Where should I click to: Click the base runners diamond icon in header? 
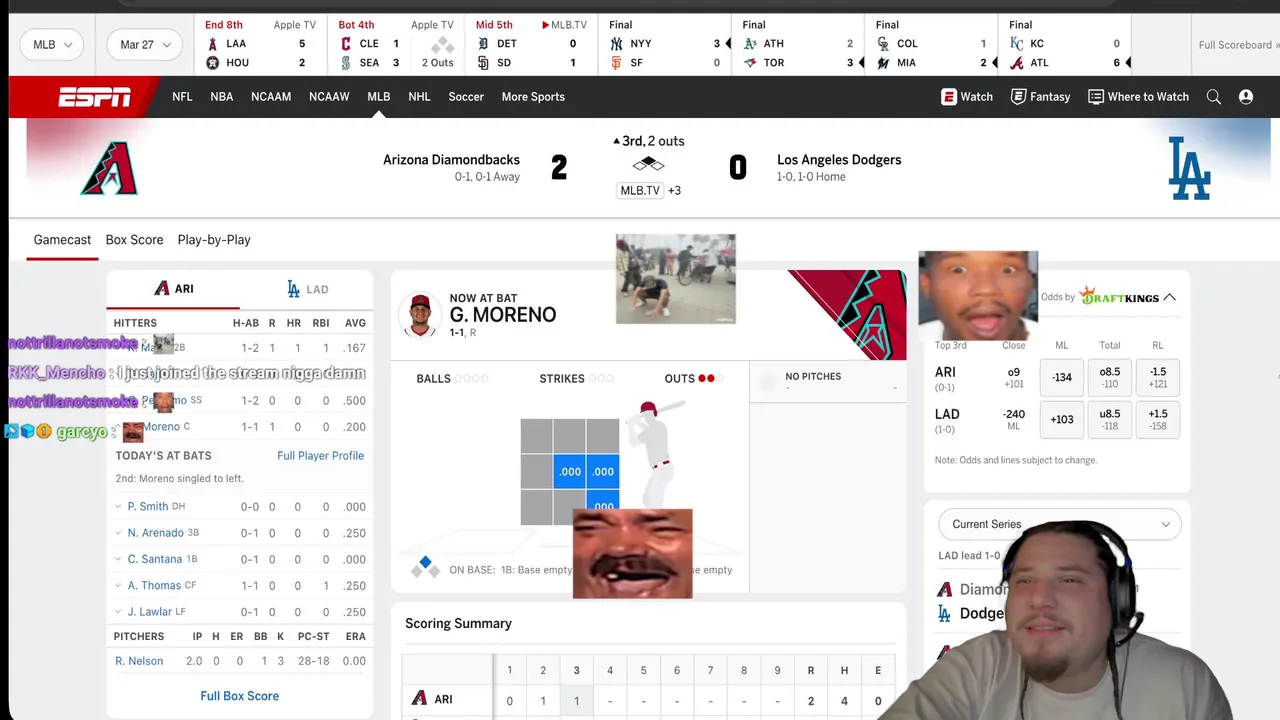[648, 164]
